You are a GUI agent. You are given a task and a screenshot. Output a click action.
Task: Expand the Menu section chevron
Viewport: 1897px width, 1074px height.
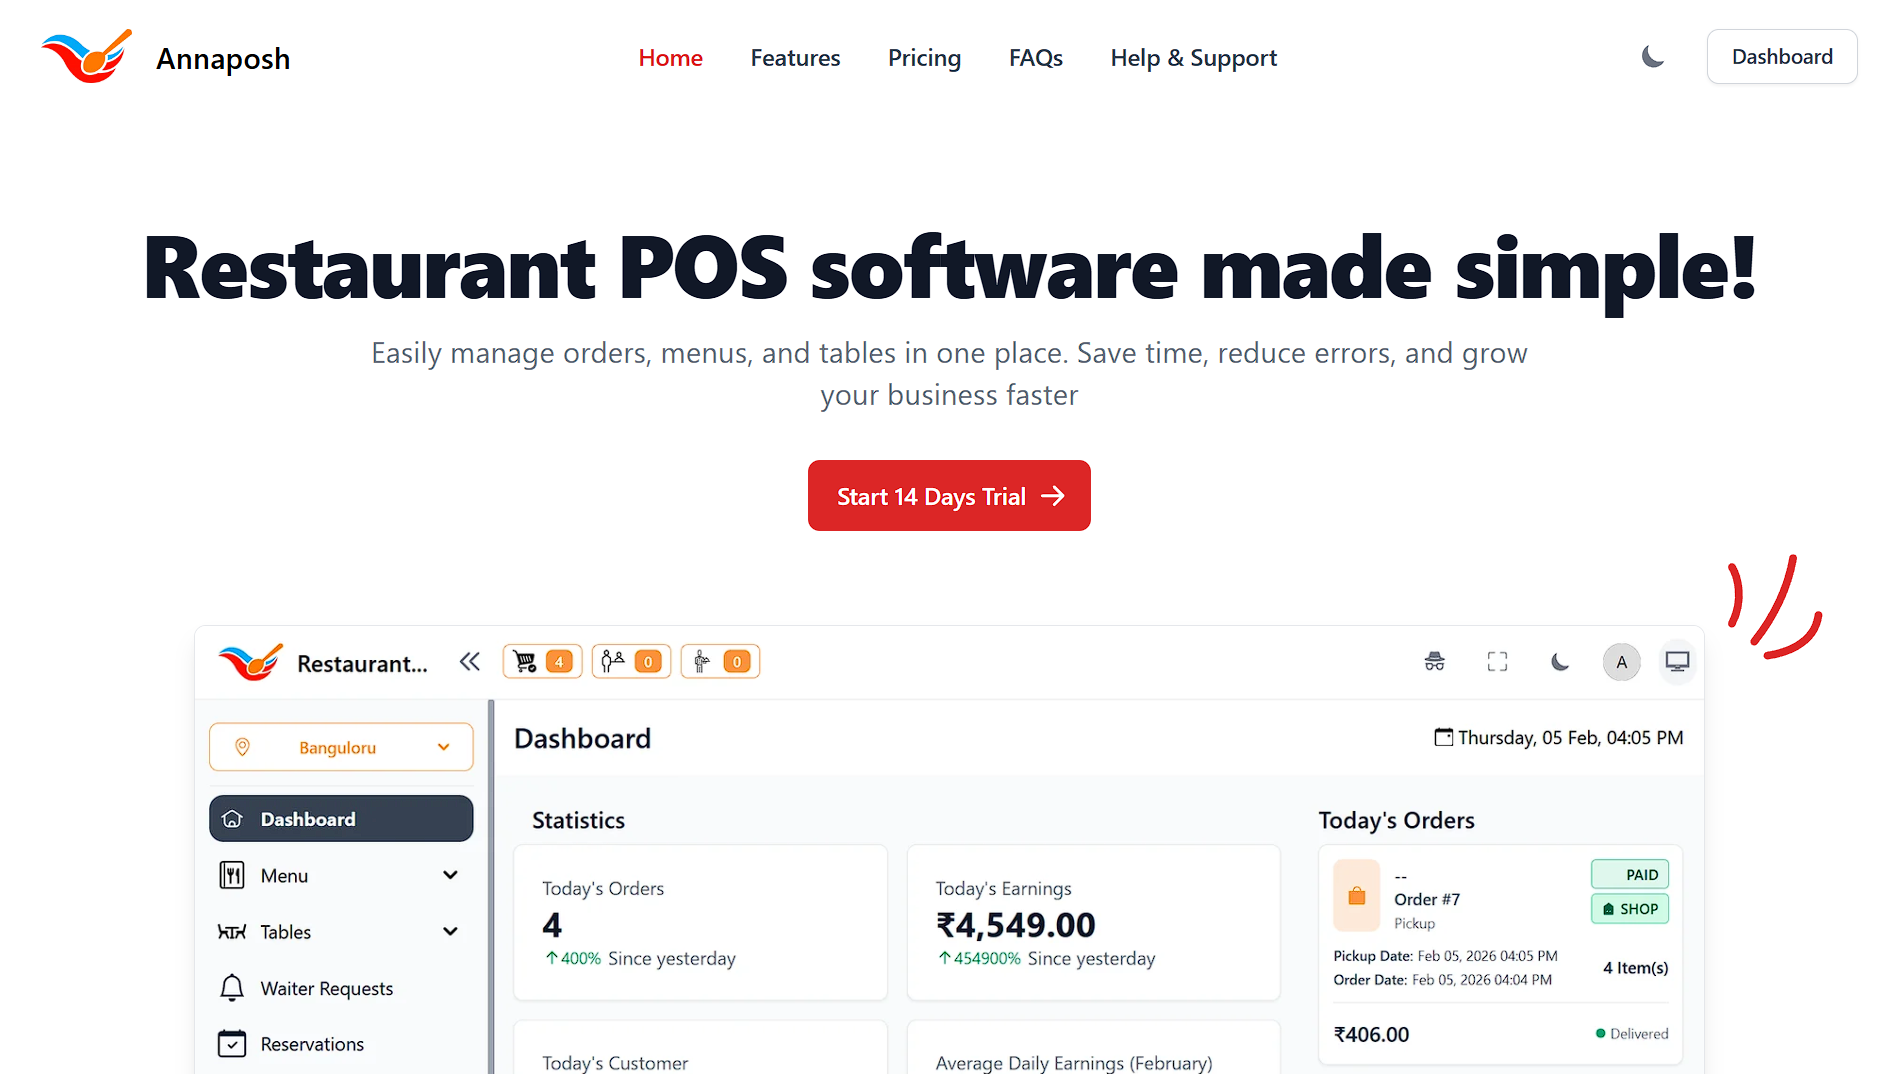(x=451, y=874)
